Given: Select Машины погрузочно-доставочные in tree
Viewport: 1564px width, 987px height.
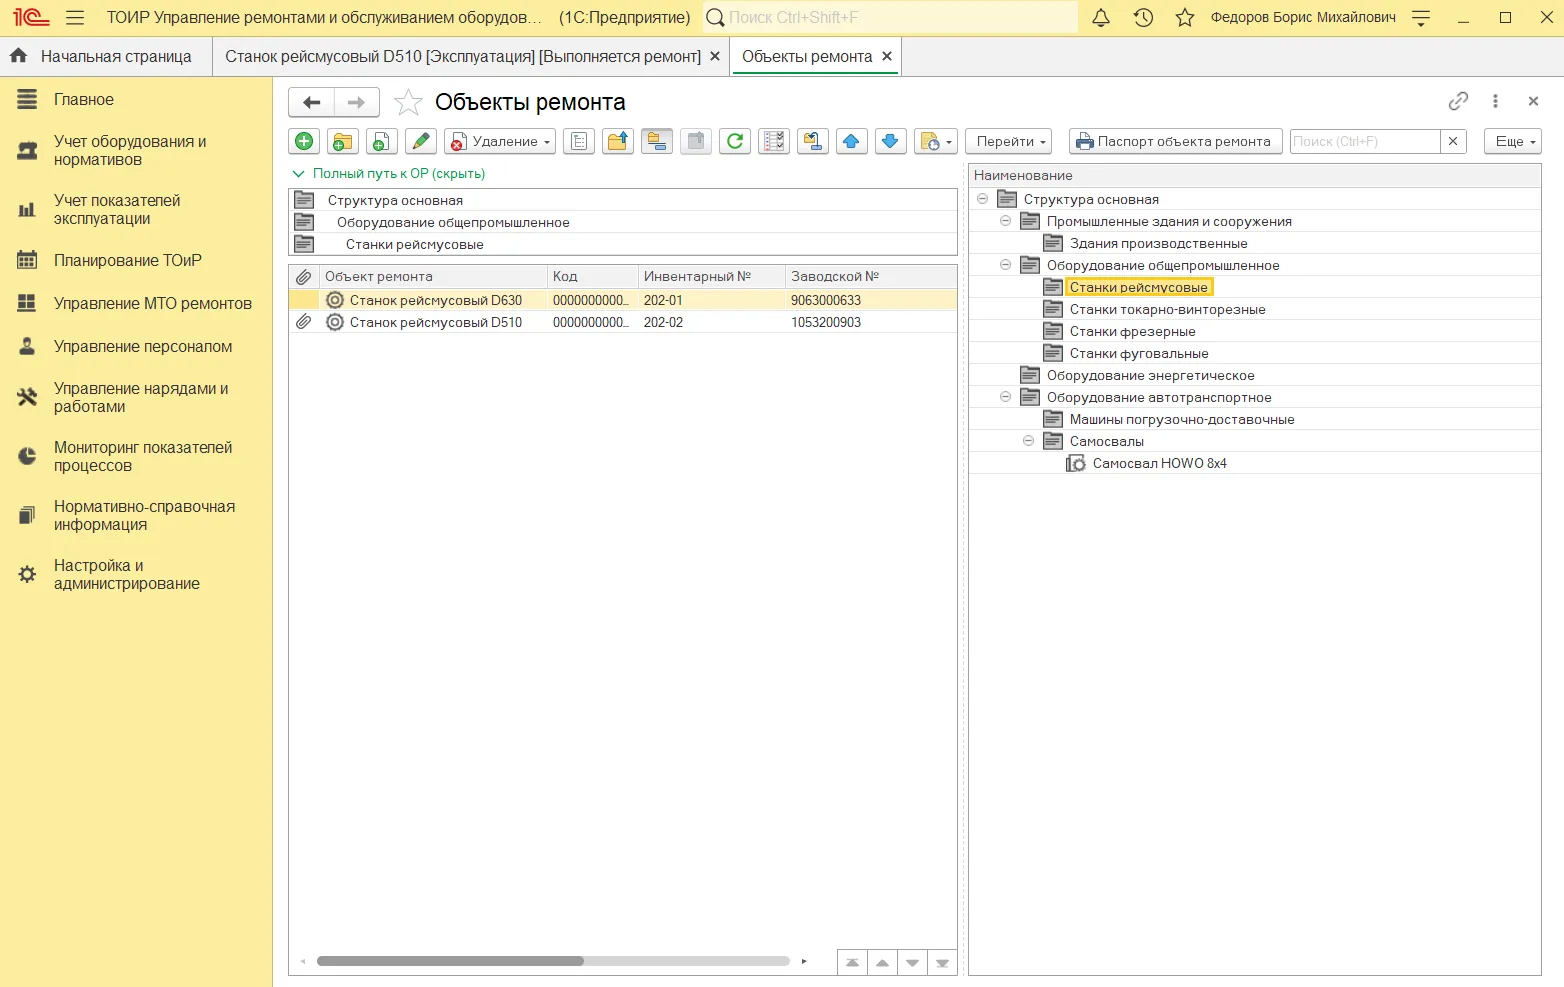Looking at the screenshot, I should pyautogui.click(x=1182, y=419).
